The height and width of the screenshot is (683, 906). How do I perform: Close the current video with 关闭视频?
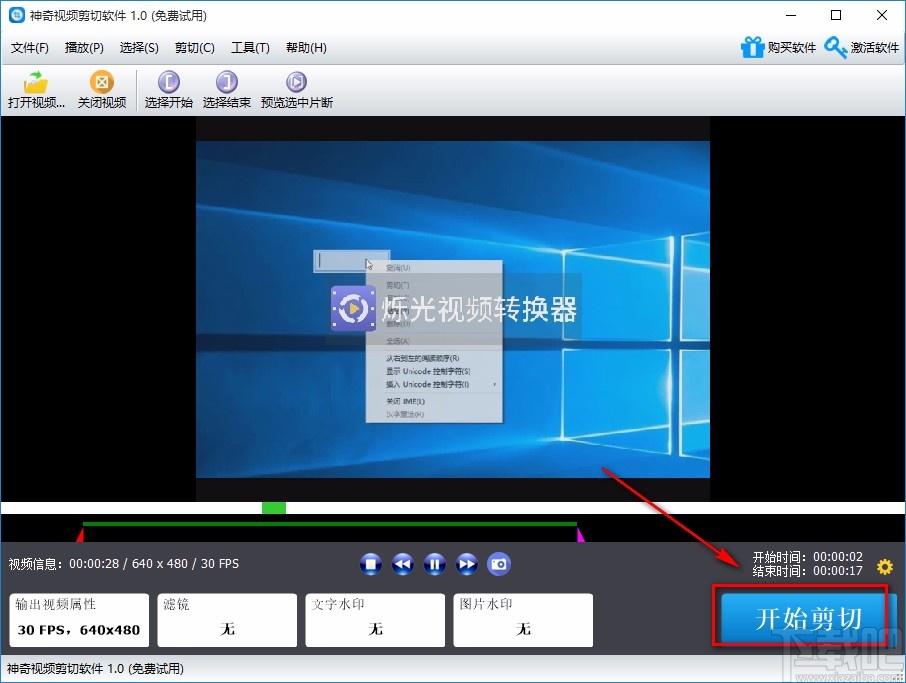coord(102,90)
